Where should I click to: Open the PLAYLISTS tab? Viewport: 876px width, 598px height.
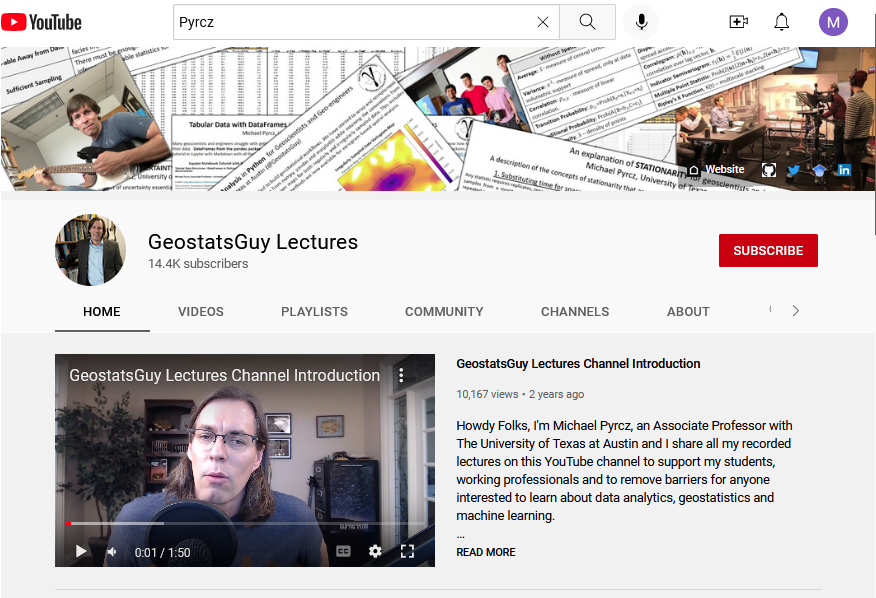tap(314, 312)
